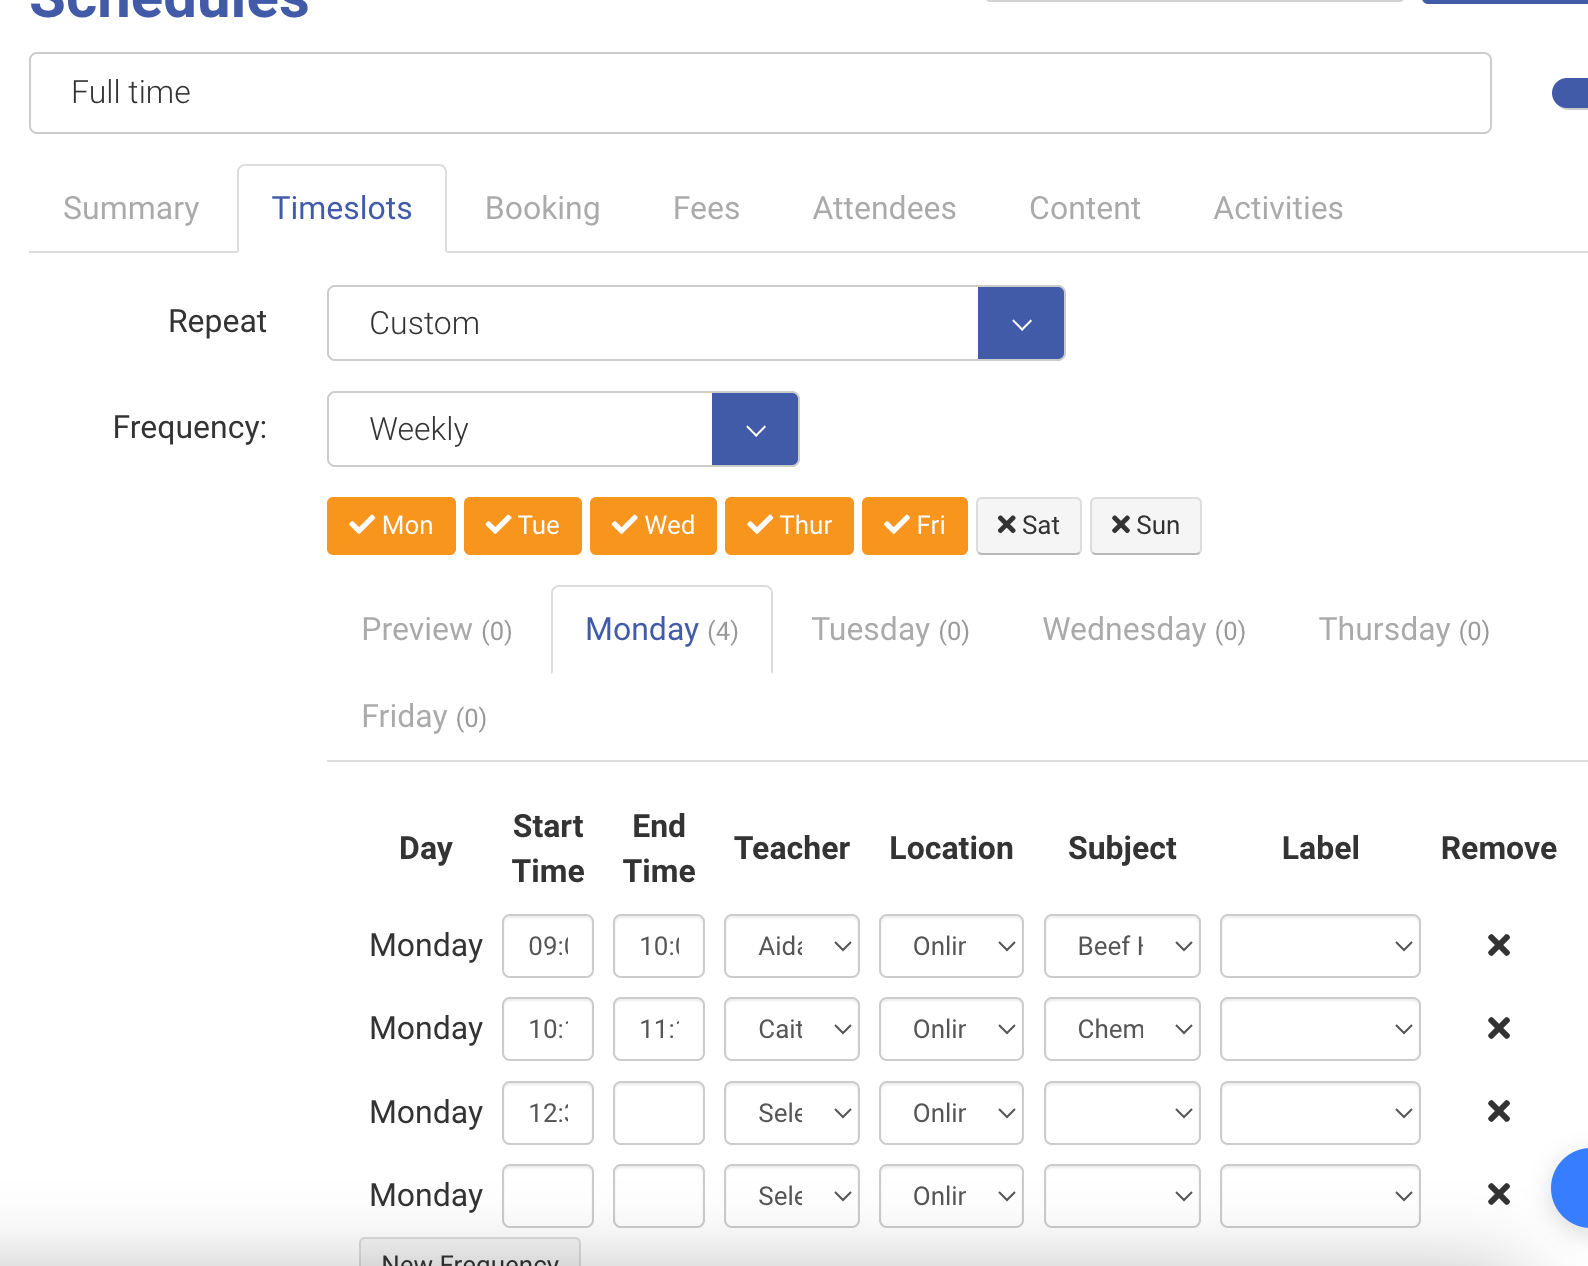1588x1266 pixels.
Task: Switch to the Booking tab
Action: [542, 208]
